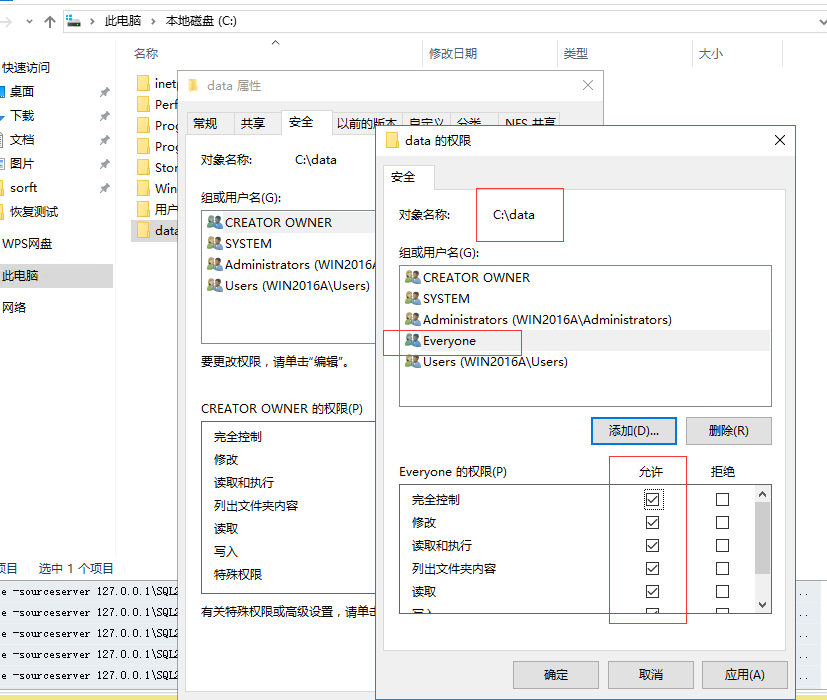
Task: Click the drive icon in address bar
Action: tap(73, 21)
